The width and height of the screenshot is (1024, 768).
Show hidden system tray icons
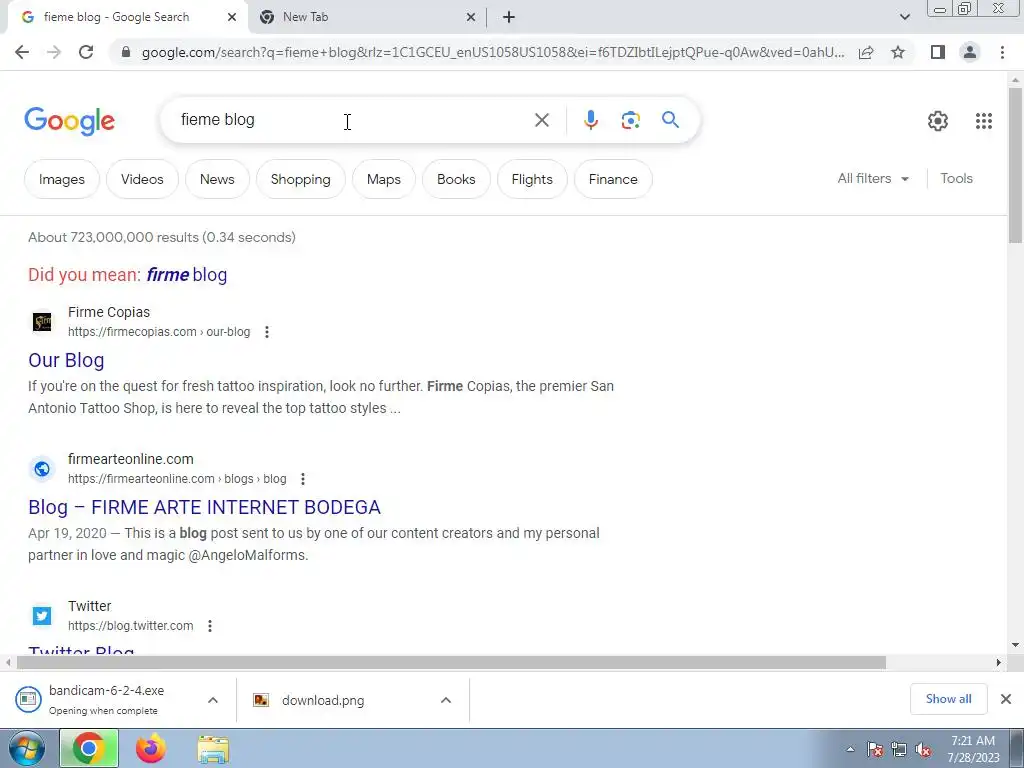pos(850,749)
